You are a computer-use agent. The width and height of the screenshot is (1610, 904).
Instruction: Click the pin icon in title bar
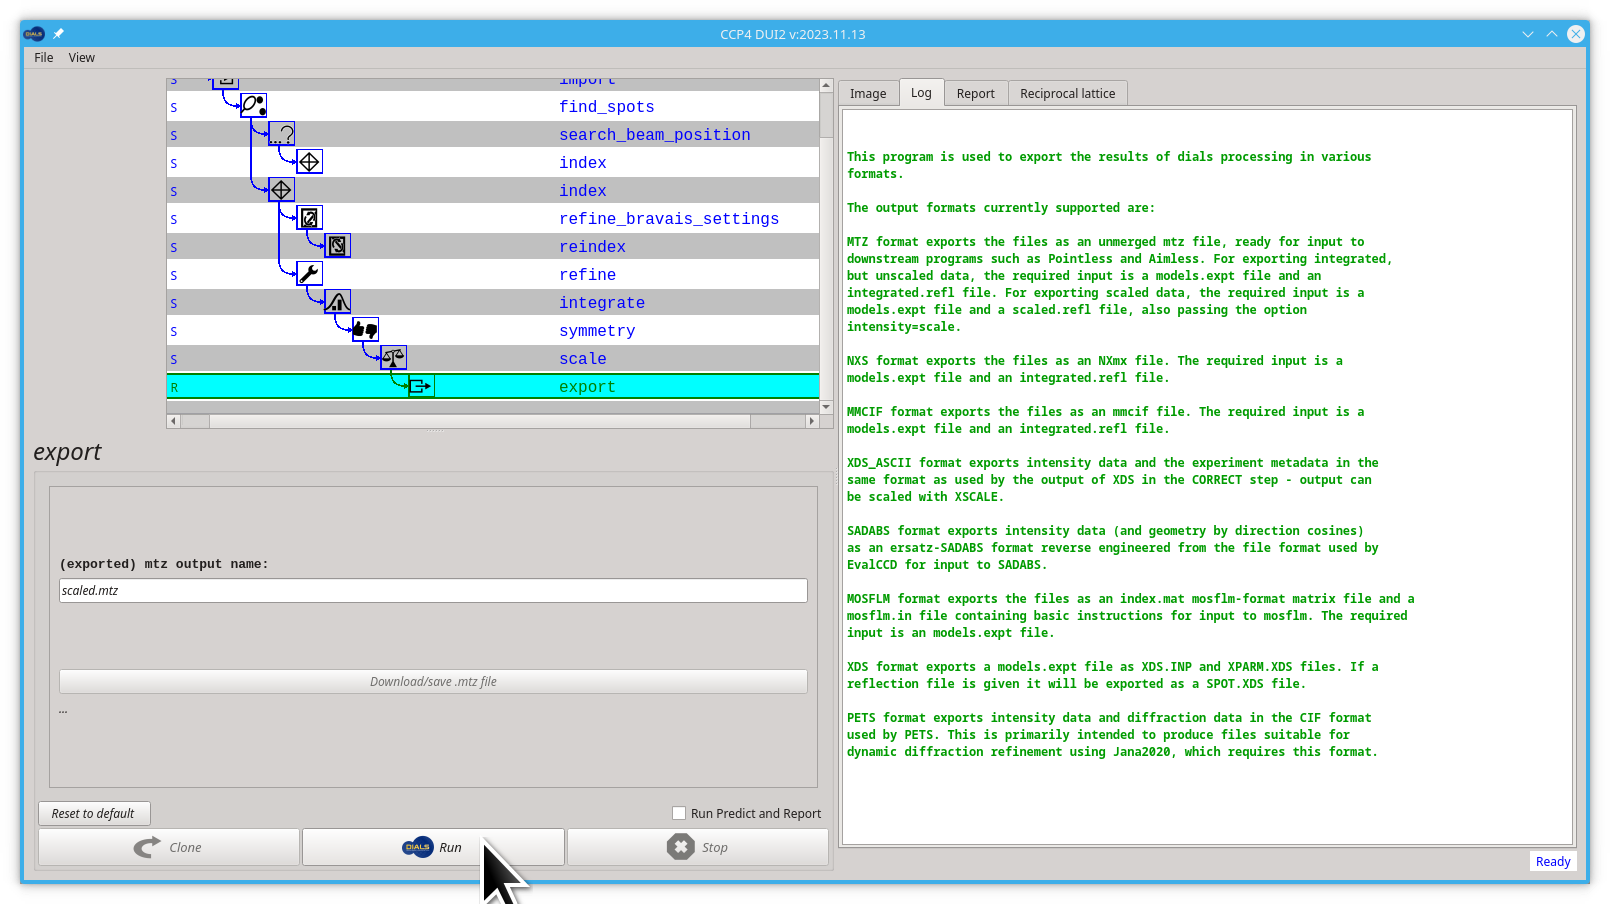(58, 34)
